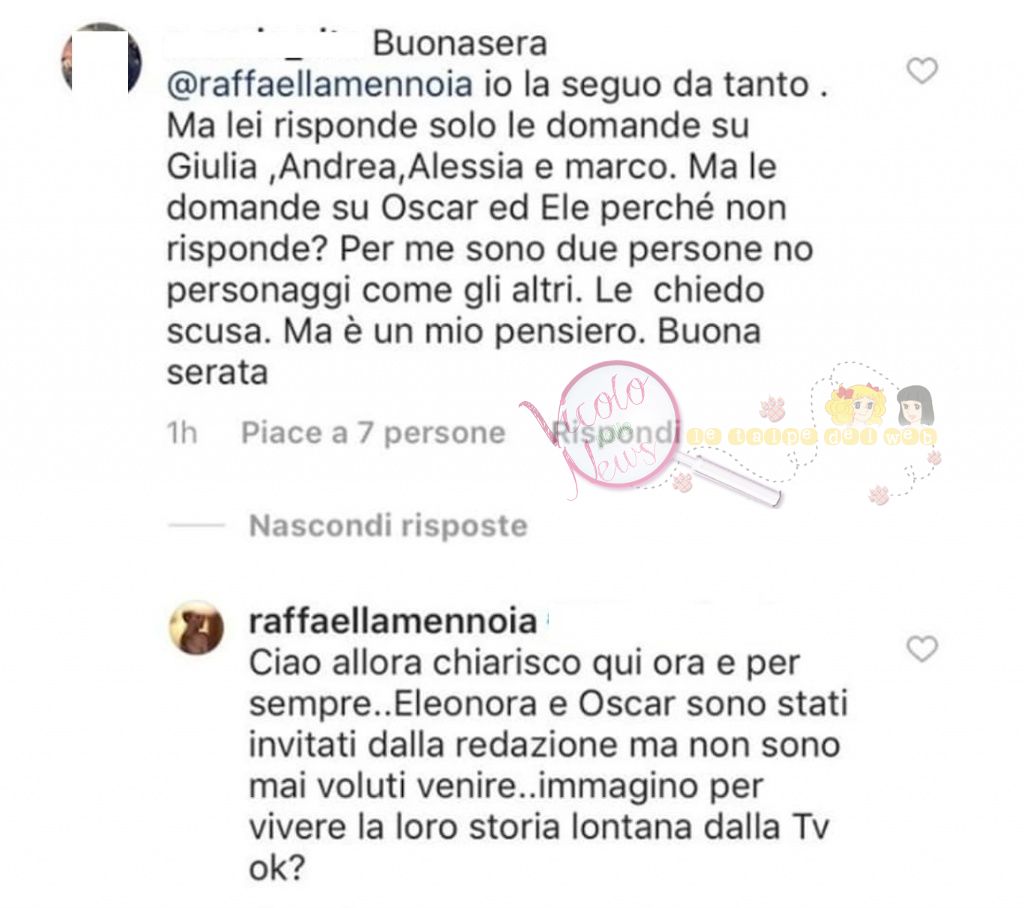This screenshot has width=1024, height=908.
Task: Like raffaellamennoia's reply with heart icon
Action: click(x=922, y=649)
